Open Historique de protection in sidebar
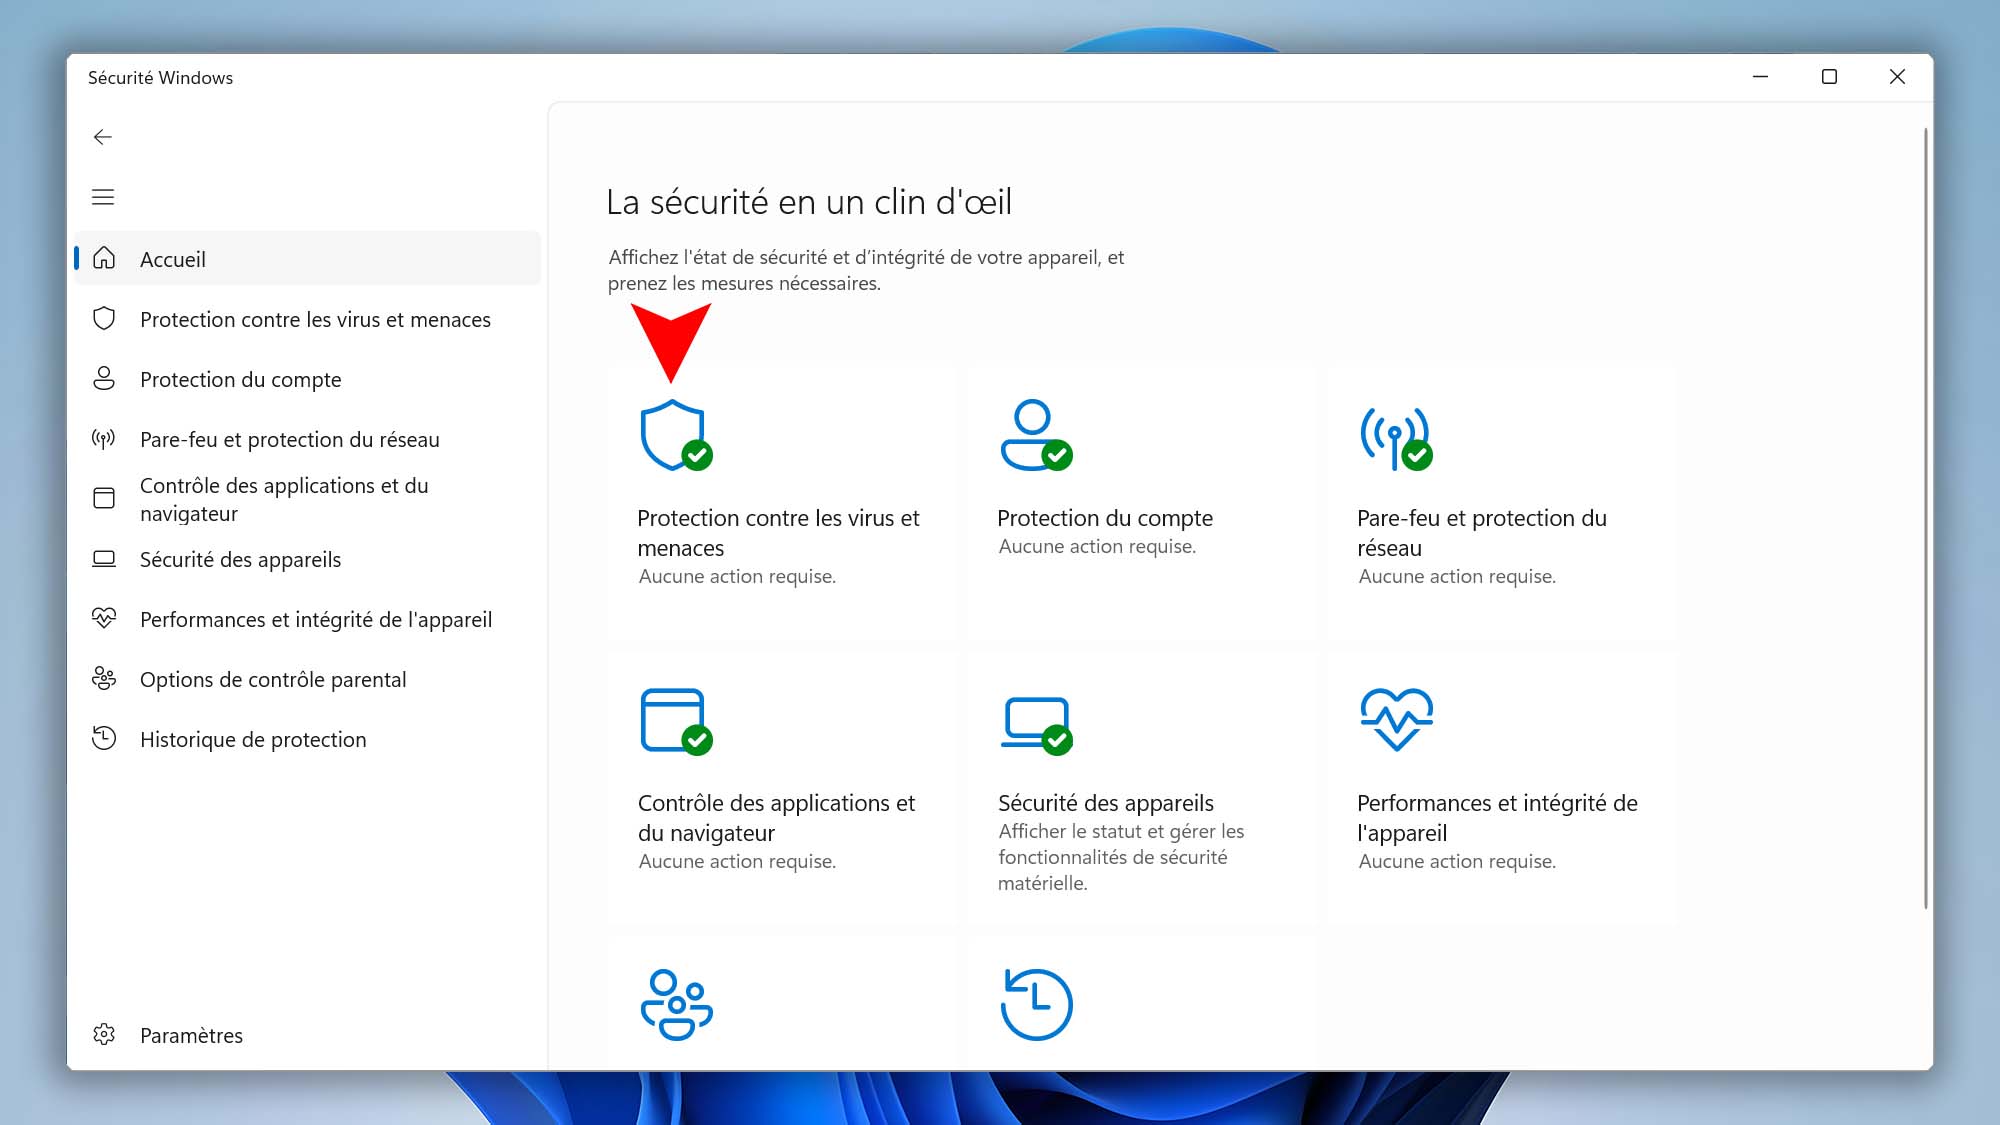2000x1125 pixels. [308, 739]
